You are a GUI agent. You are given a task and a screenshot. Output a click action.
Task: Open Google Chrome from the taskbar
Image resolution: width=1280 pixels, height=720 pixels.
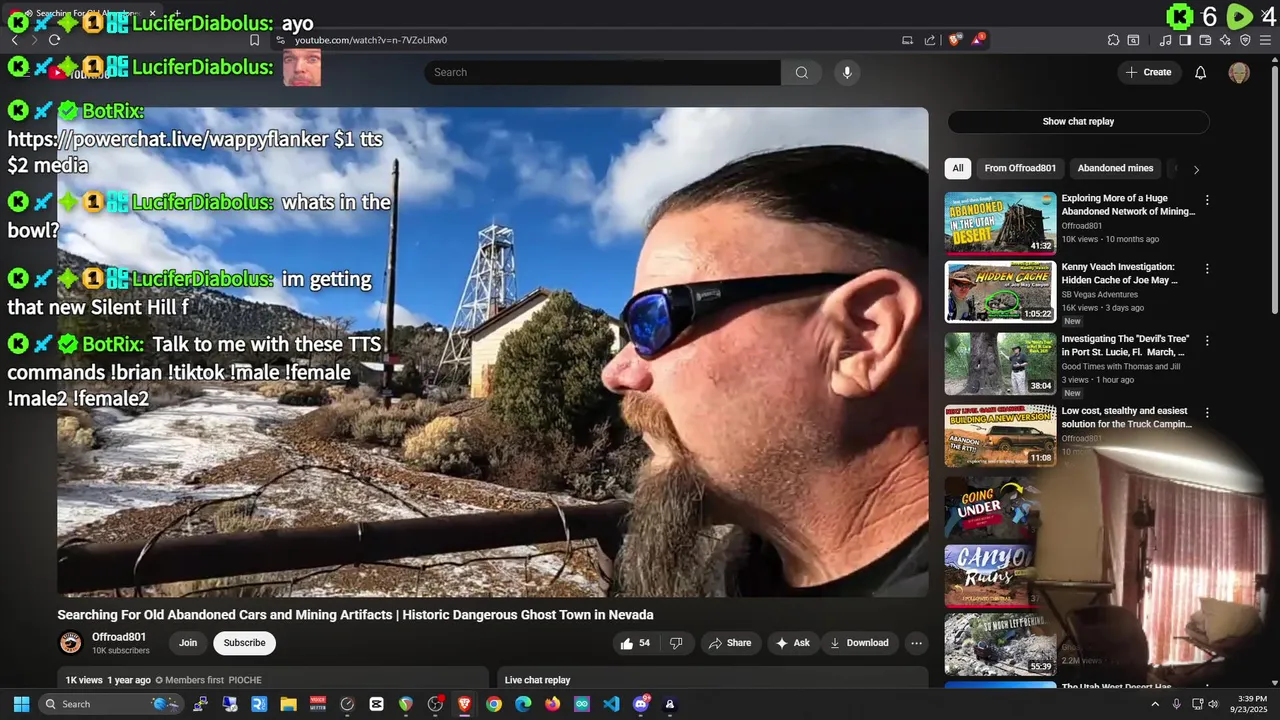point(494,704)
